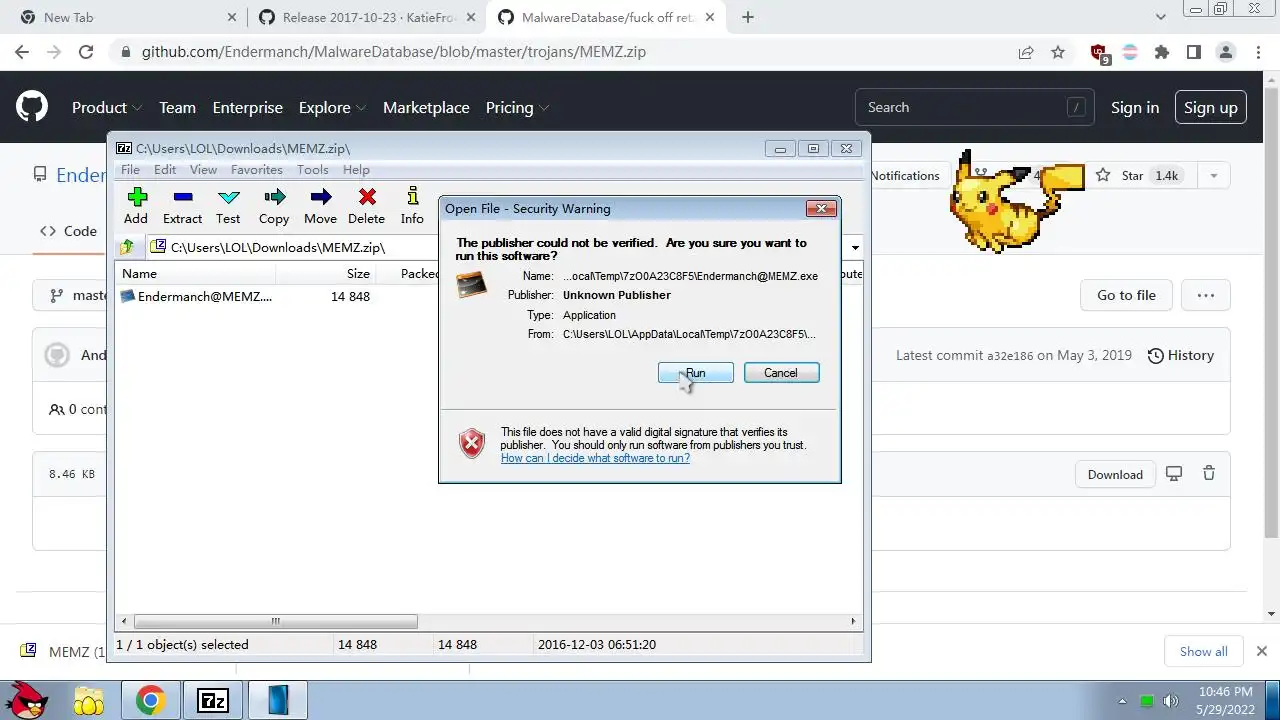Click the Sign up button
This screenshot has width=1280, height=720.
coord(1210,108)
